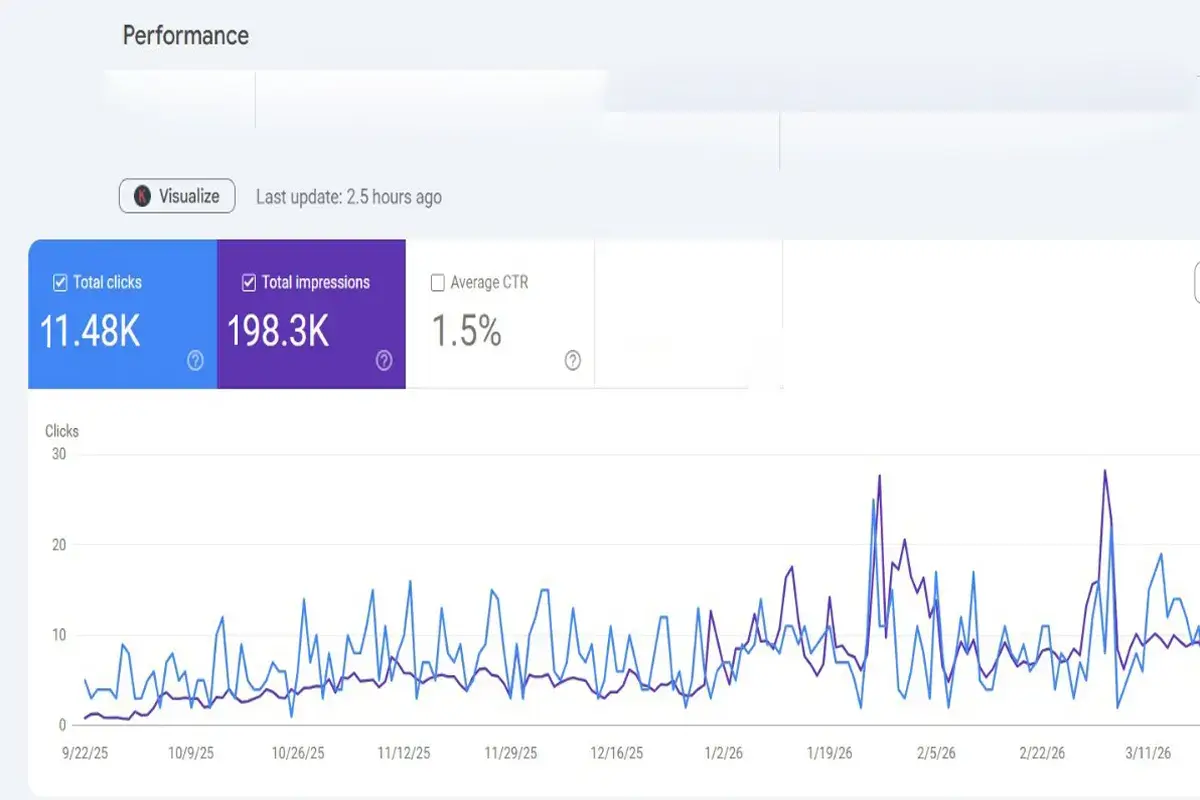Click the 1/19/26 date axis label
This screenshot has height=800, width=1200.
tap(830, 754)
